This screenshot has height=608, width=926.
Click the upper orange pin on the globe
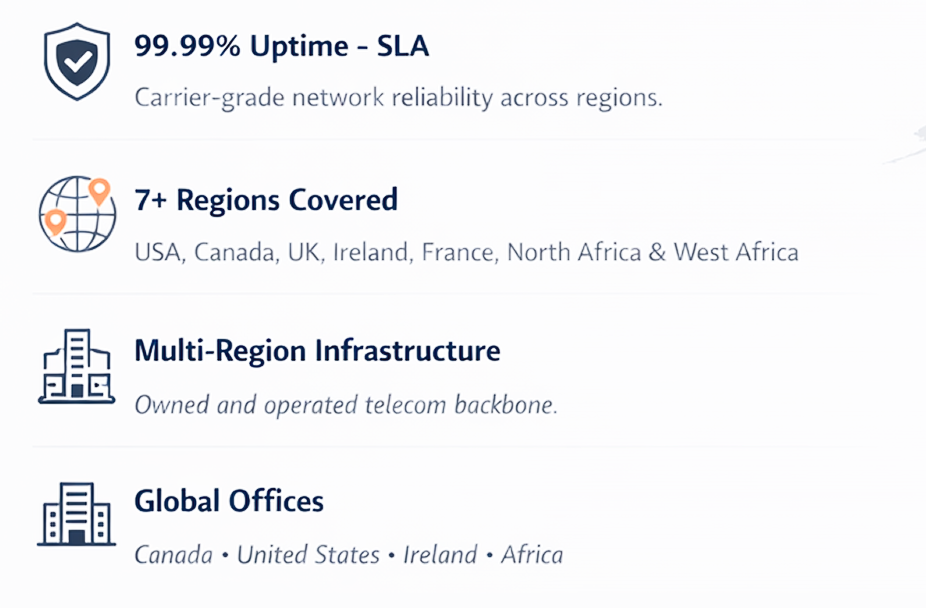click(x=98, y=190)
